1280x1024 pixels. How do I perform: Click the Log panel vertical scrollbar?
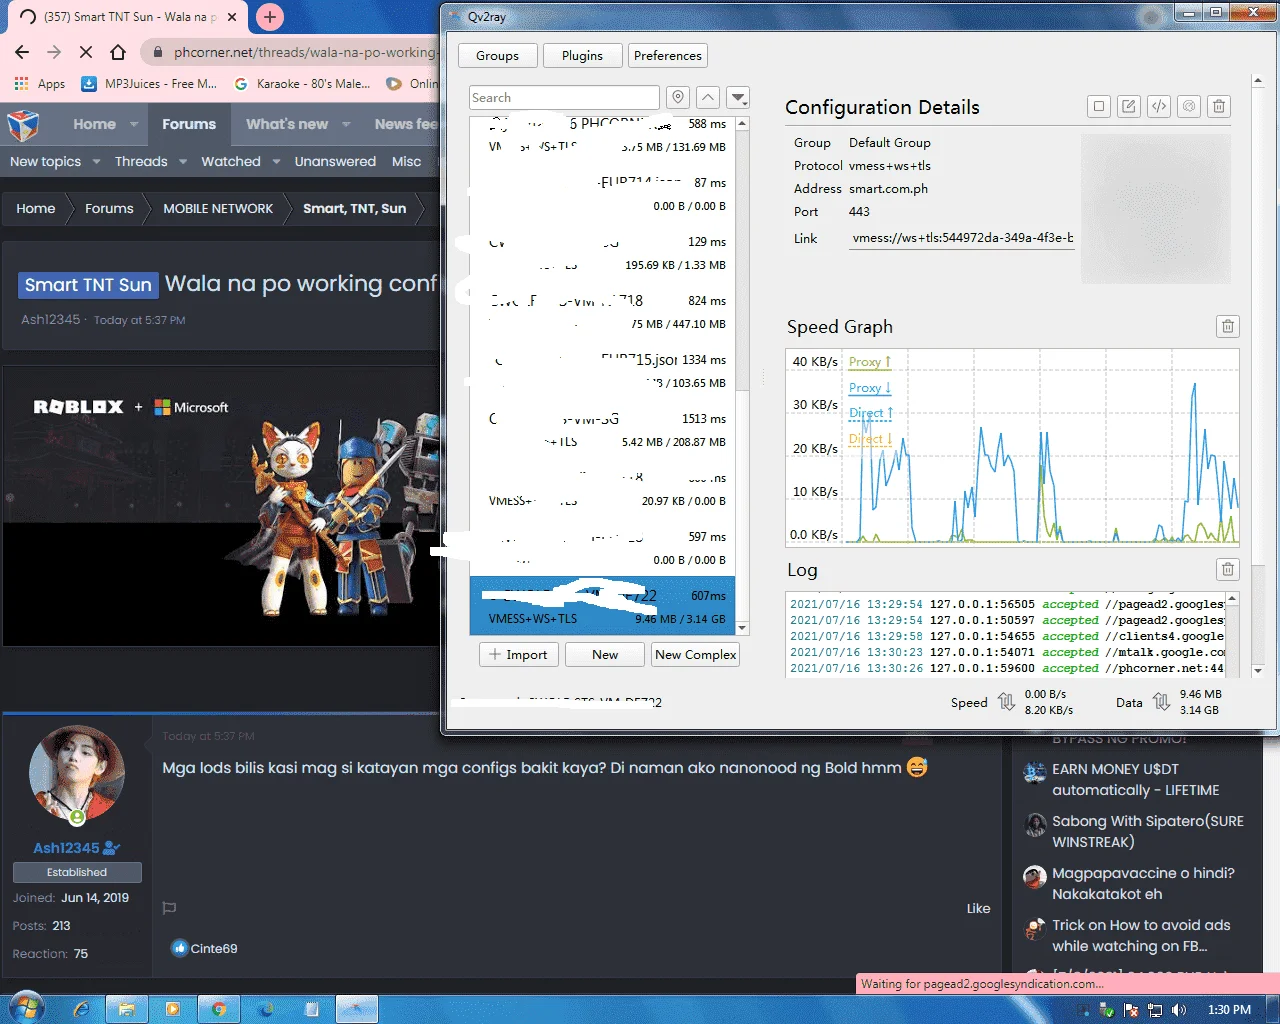1232,634
